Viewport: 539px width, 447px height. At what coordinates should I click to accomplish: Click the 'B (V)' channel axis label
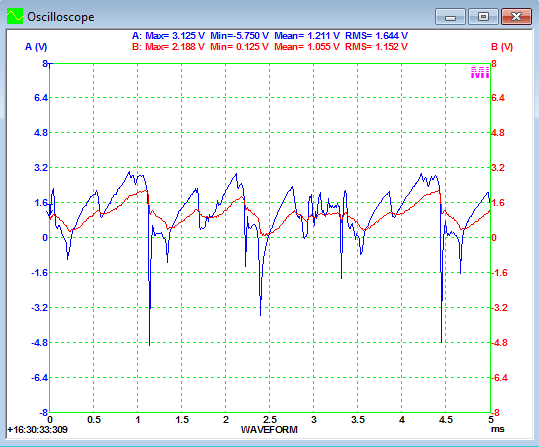pyautogui.click(x=502, y=47)
